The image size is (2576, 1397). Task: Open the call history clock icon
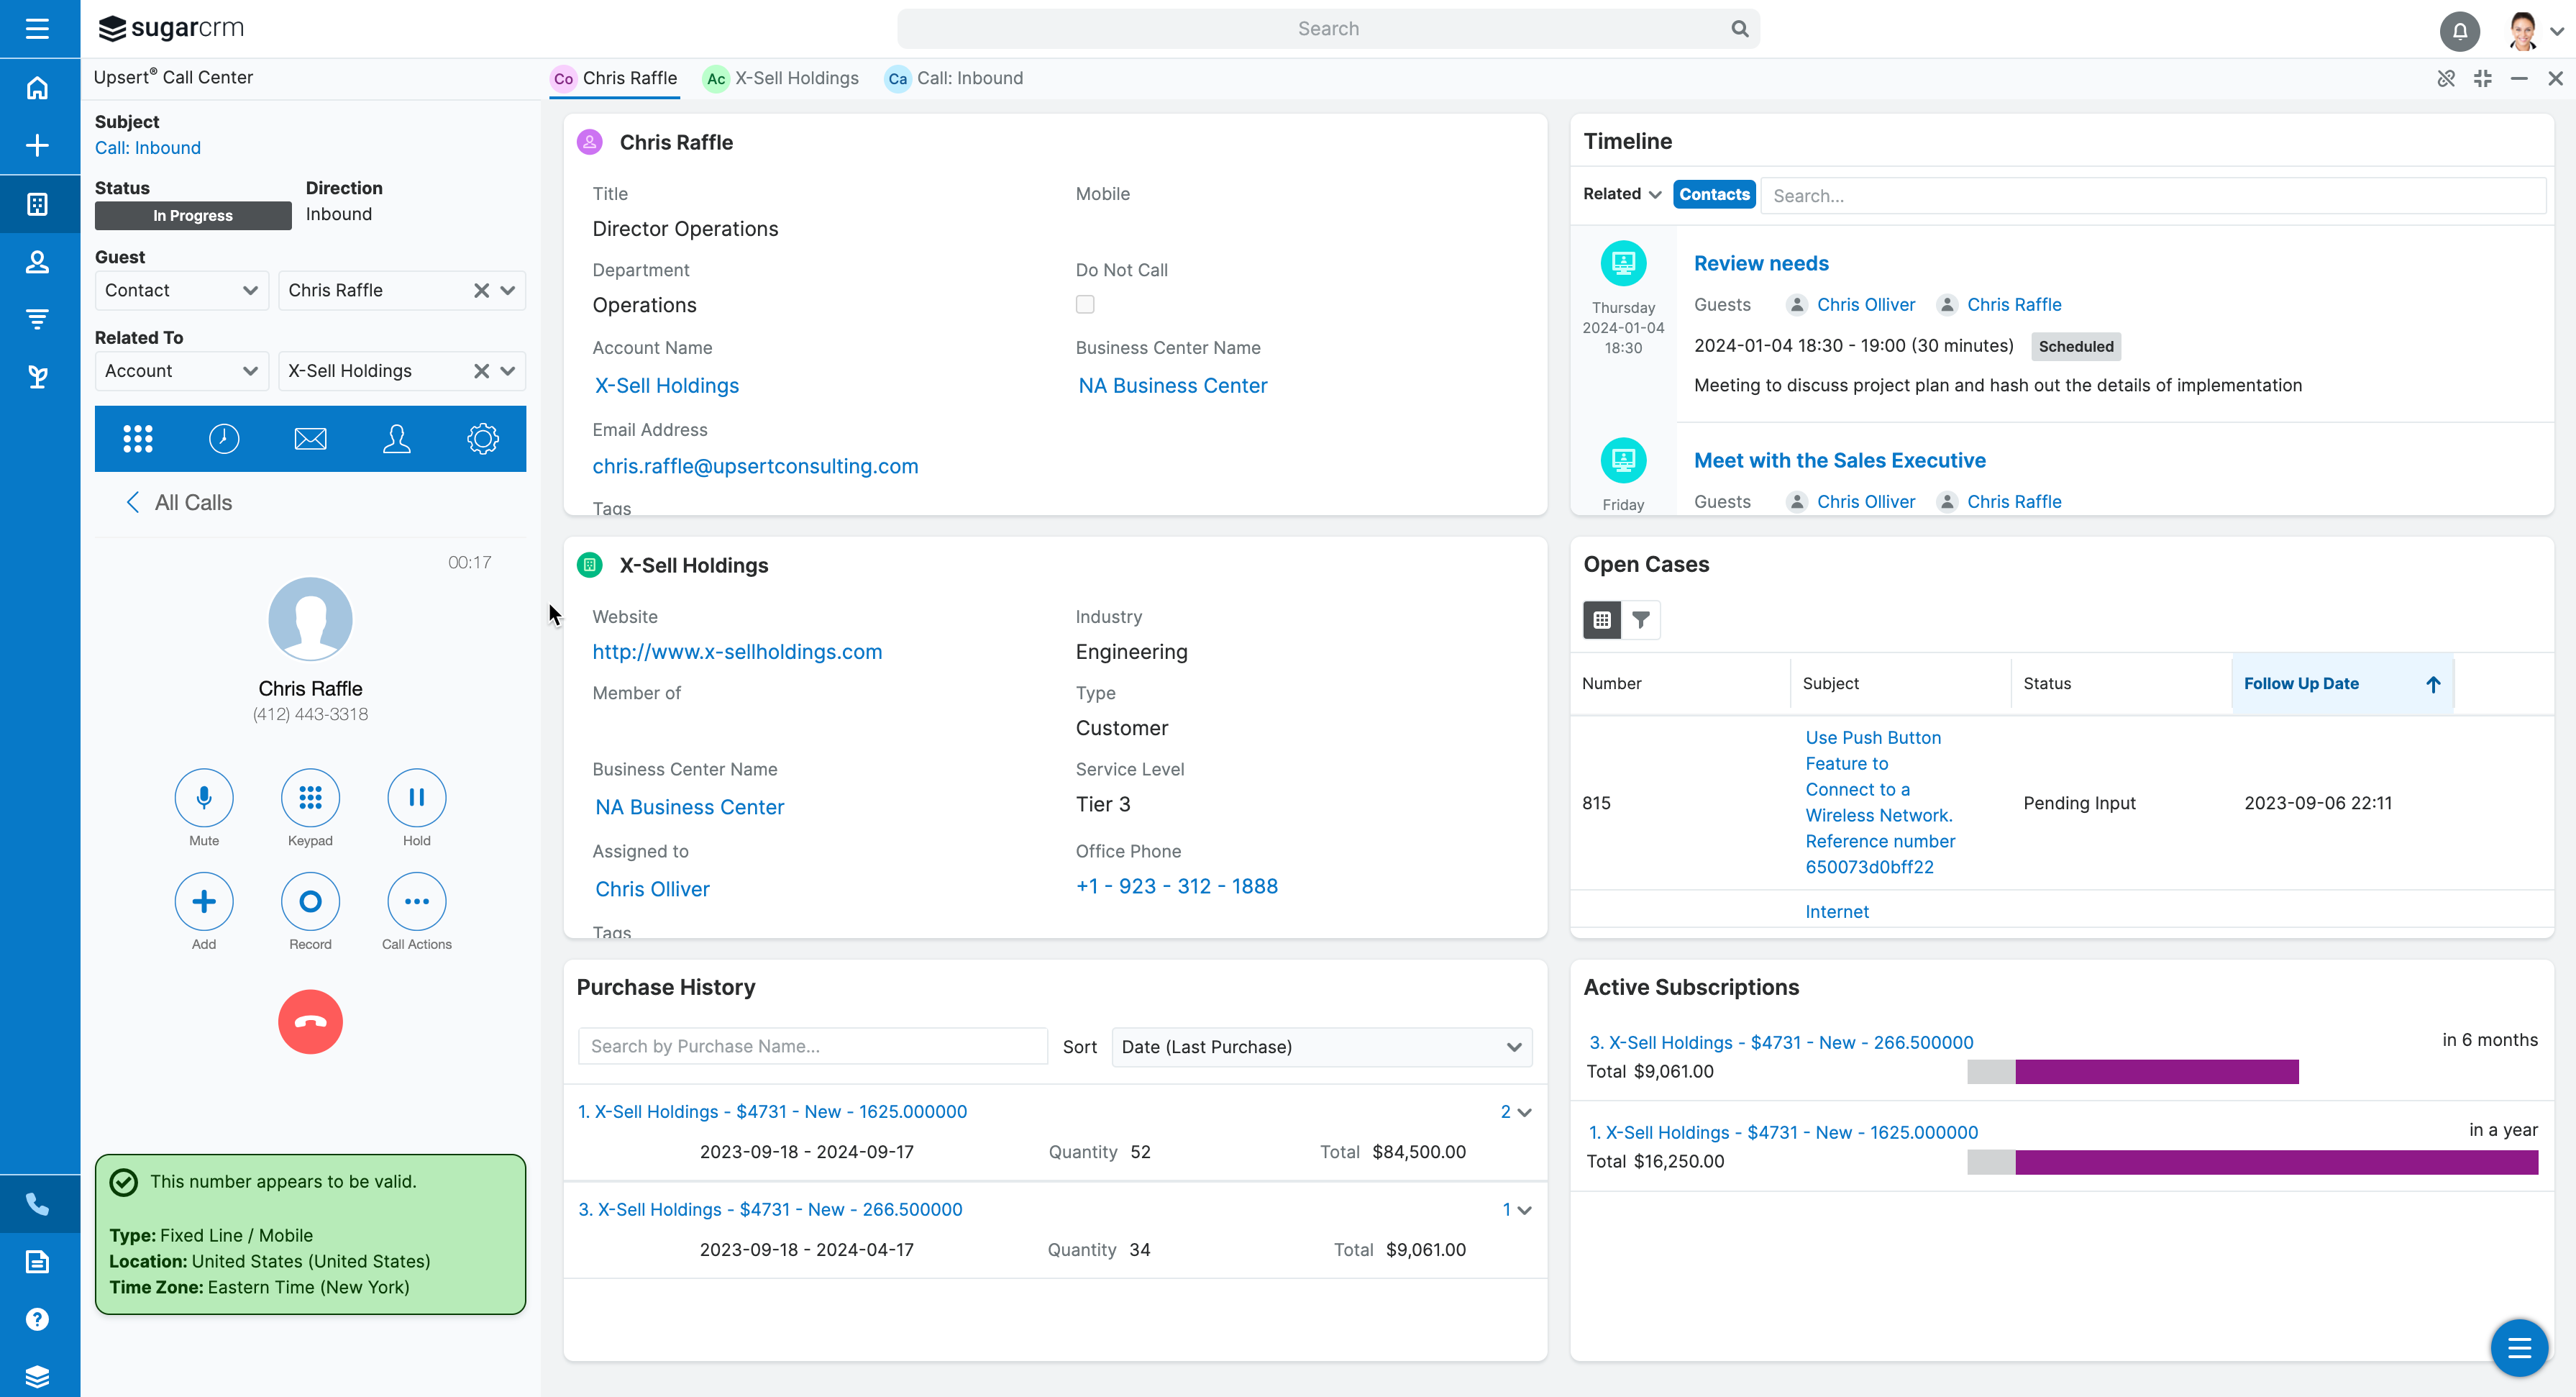coord(224,438)
